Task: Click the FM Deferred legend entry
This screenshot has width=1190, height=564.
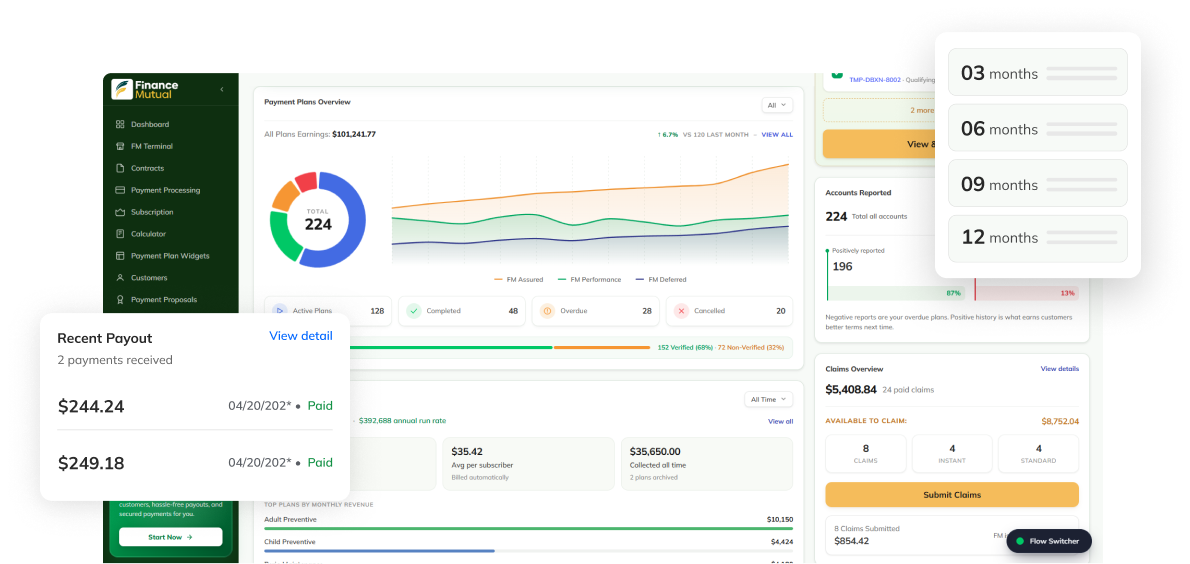Action: coord(661,279)
